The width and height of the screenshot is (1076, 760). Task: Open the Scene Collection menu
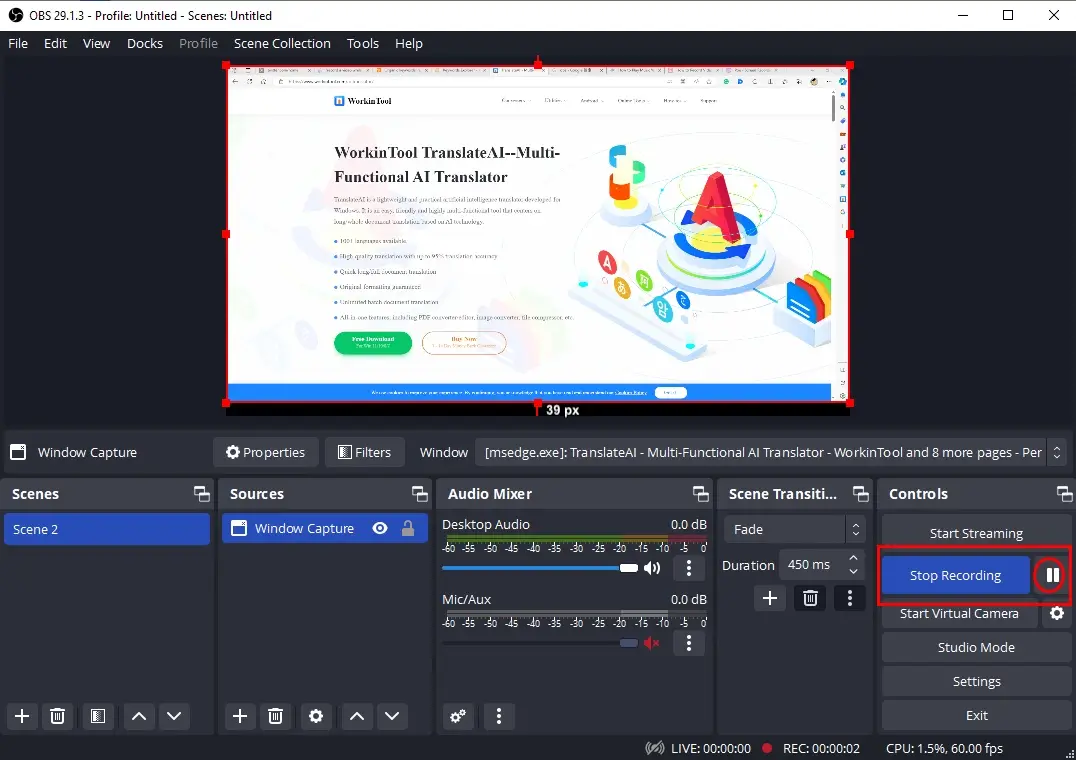[x=282, y=43]
